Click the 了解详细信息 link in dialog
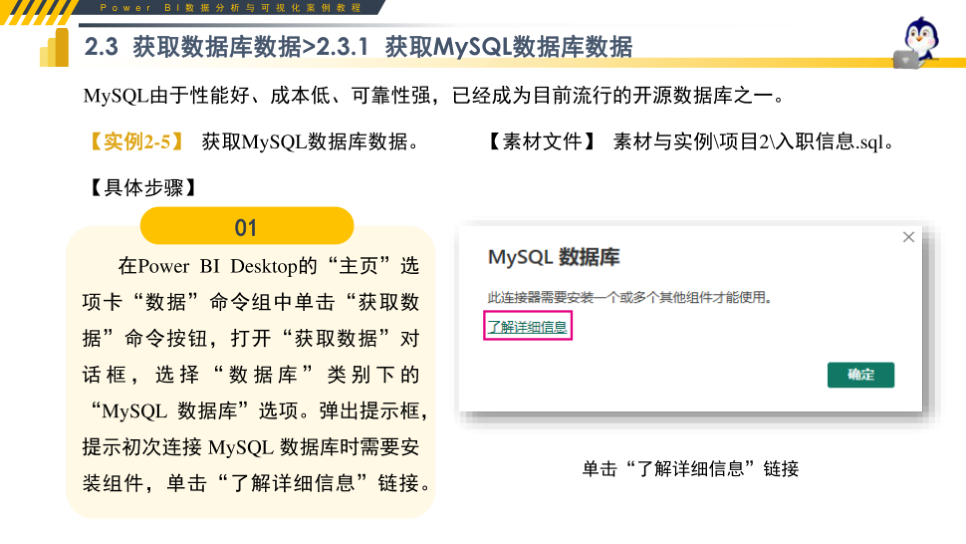 [527, 327]
